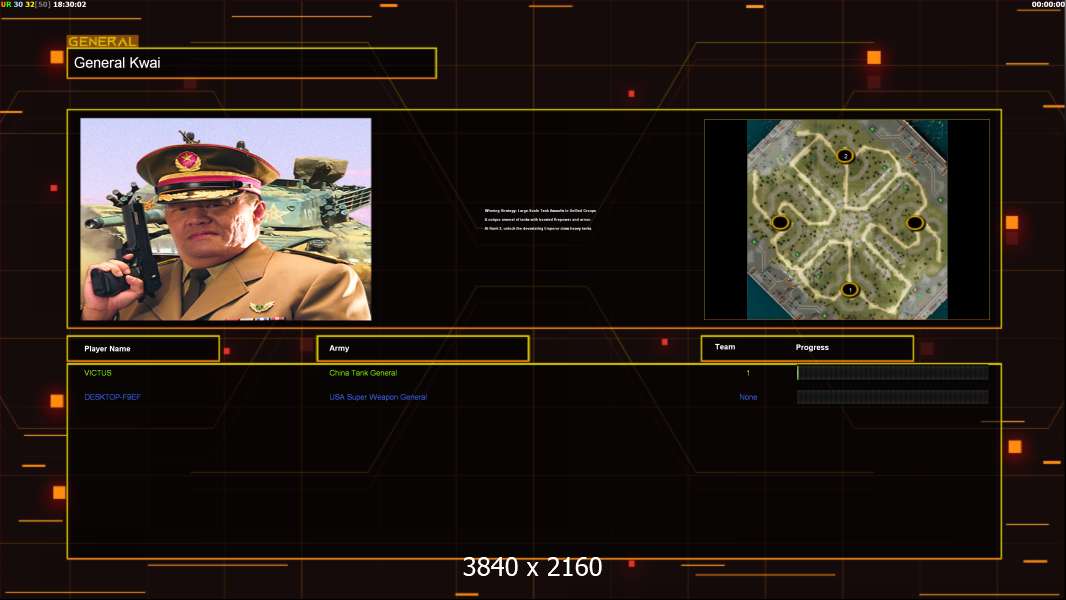This screenshot has height=600, width=1066.
Task: Click the Team column header
Action: pos(725,348)
